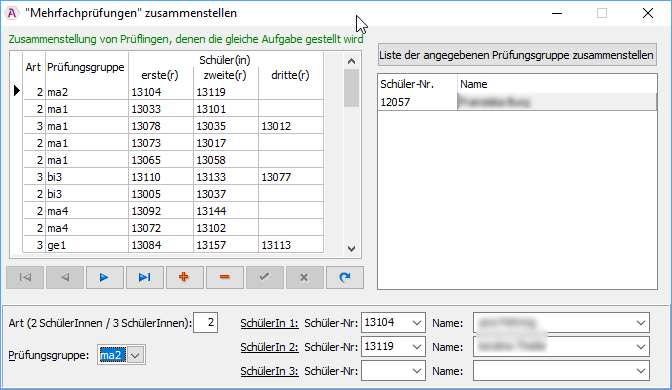Select the 12057 row in right list
Screen dimensions: 672x390
click(x=517, y=102)
